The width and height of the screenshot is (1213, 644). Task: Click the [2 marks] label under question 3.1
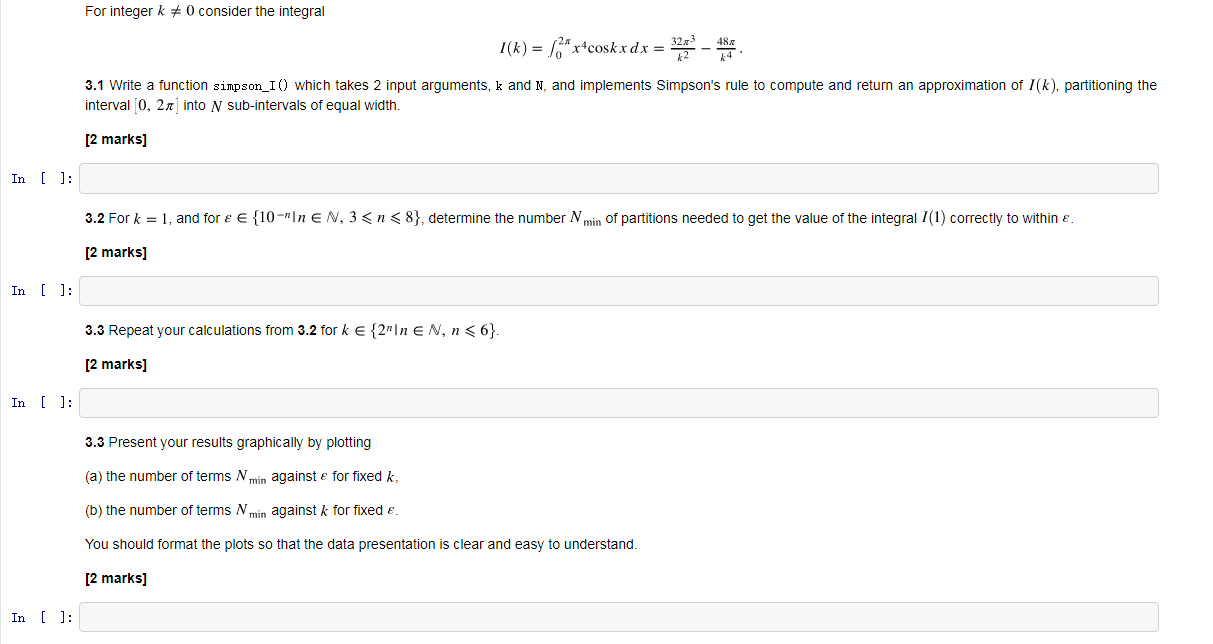pos(115,139)
